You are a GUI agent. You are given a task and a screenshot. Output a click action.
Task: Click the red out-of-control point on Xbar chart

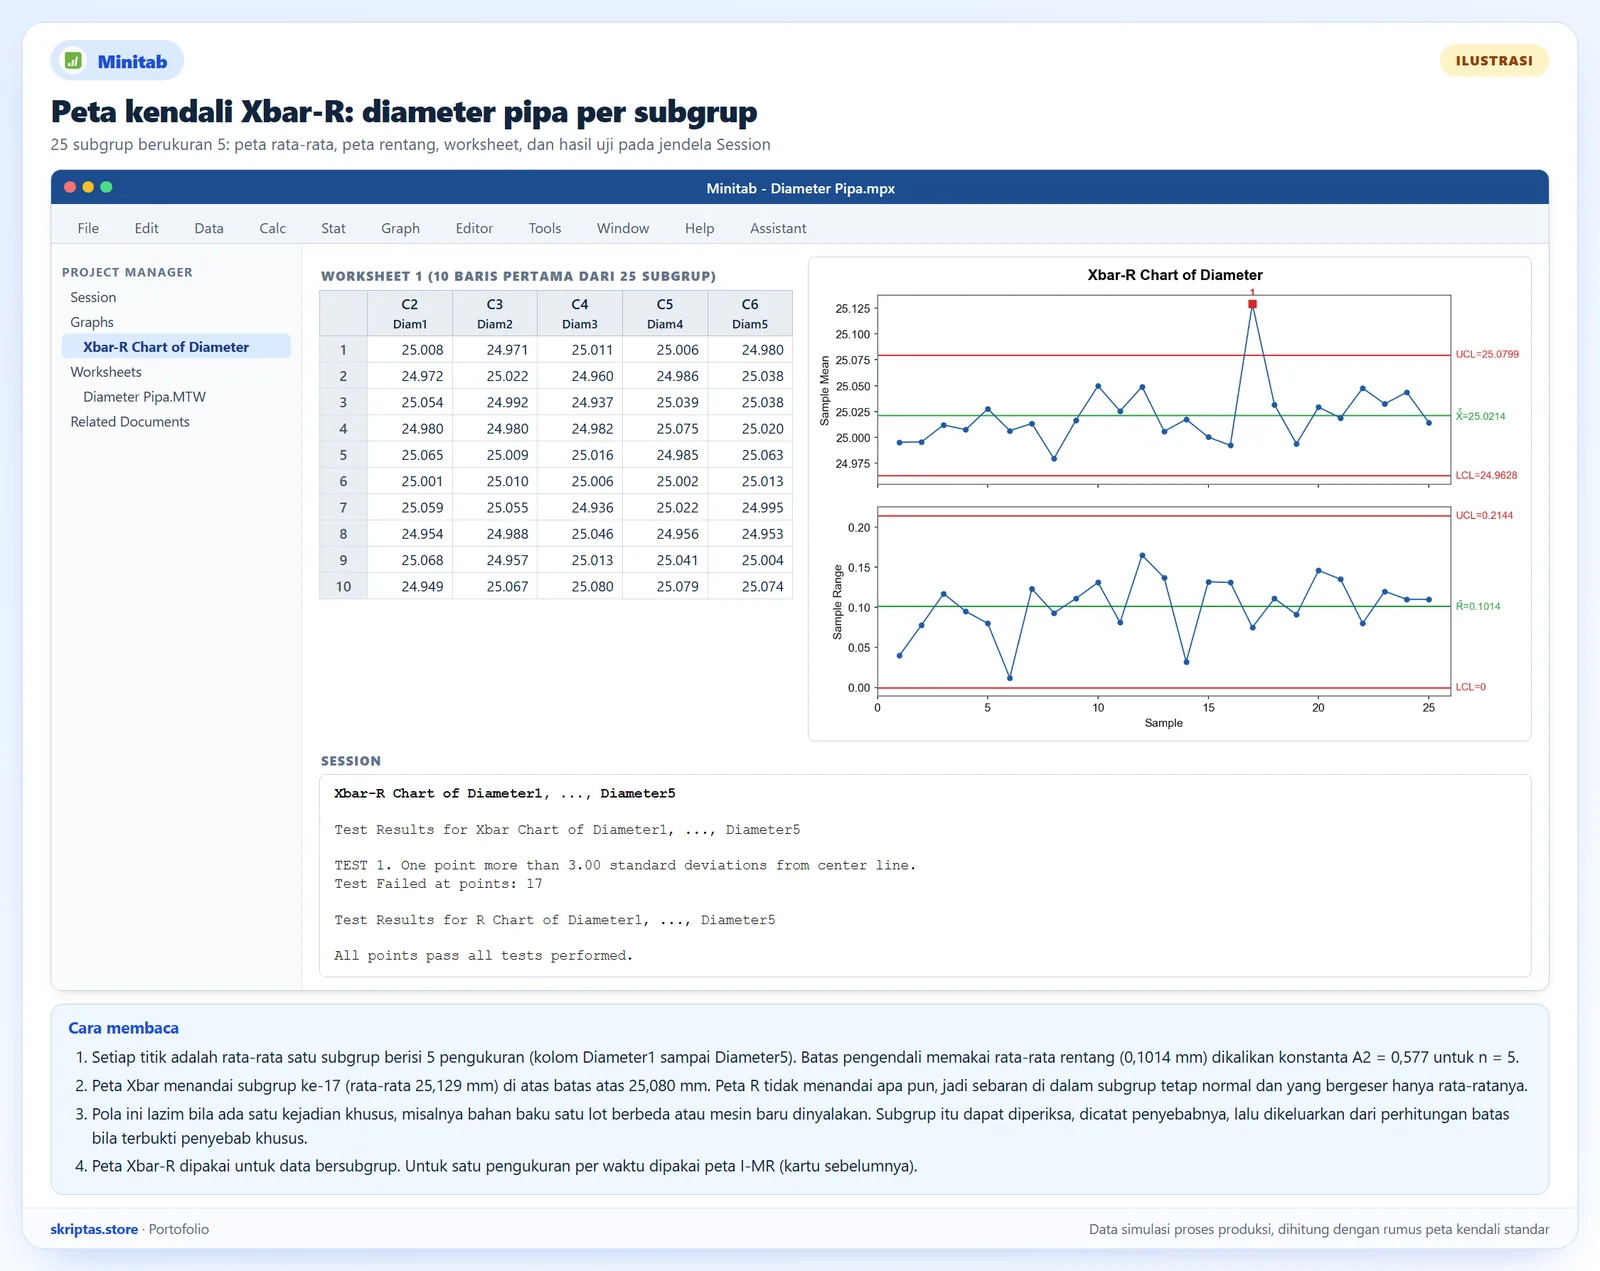click(1252, 303)
